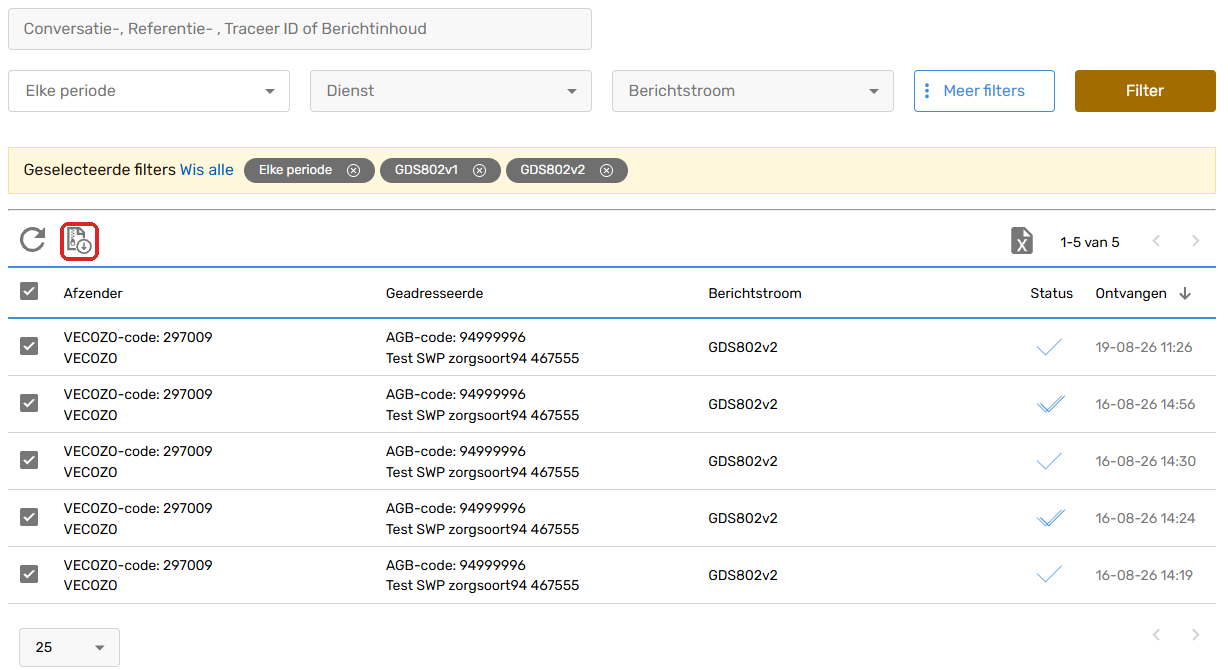Download selected messages as zip file

click(x=79, y=241)
